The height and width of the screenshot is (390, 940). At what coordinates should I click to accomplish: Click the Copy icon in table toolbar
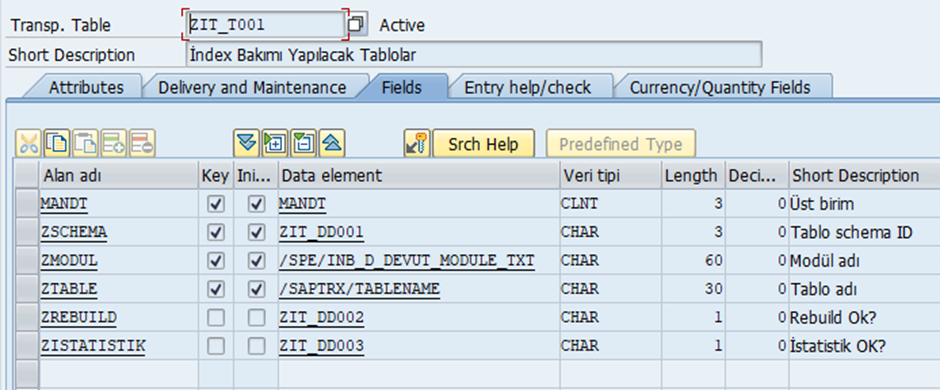coord(57,144)
